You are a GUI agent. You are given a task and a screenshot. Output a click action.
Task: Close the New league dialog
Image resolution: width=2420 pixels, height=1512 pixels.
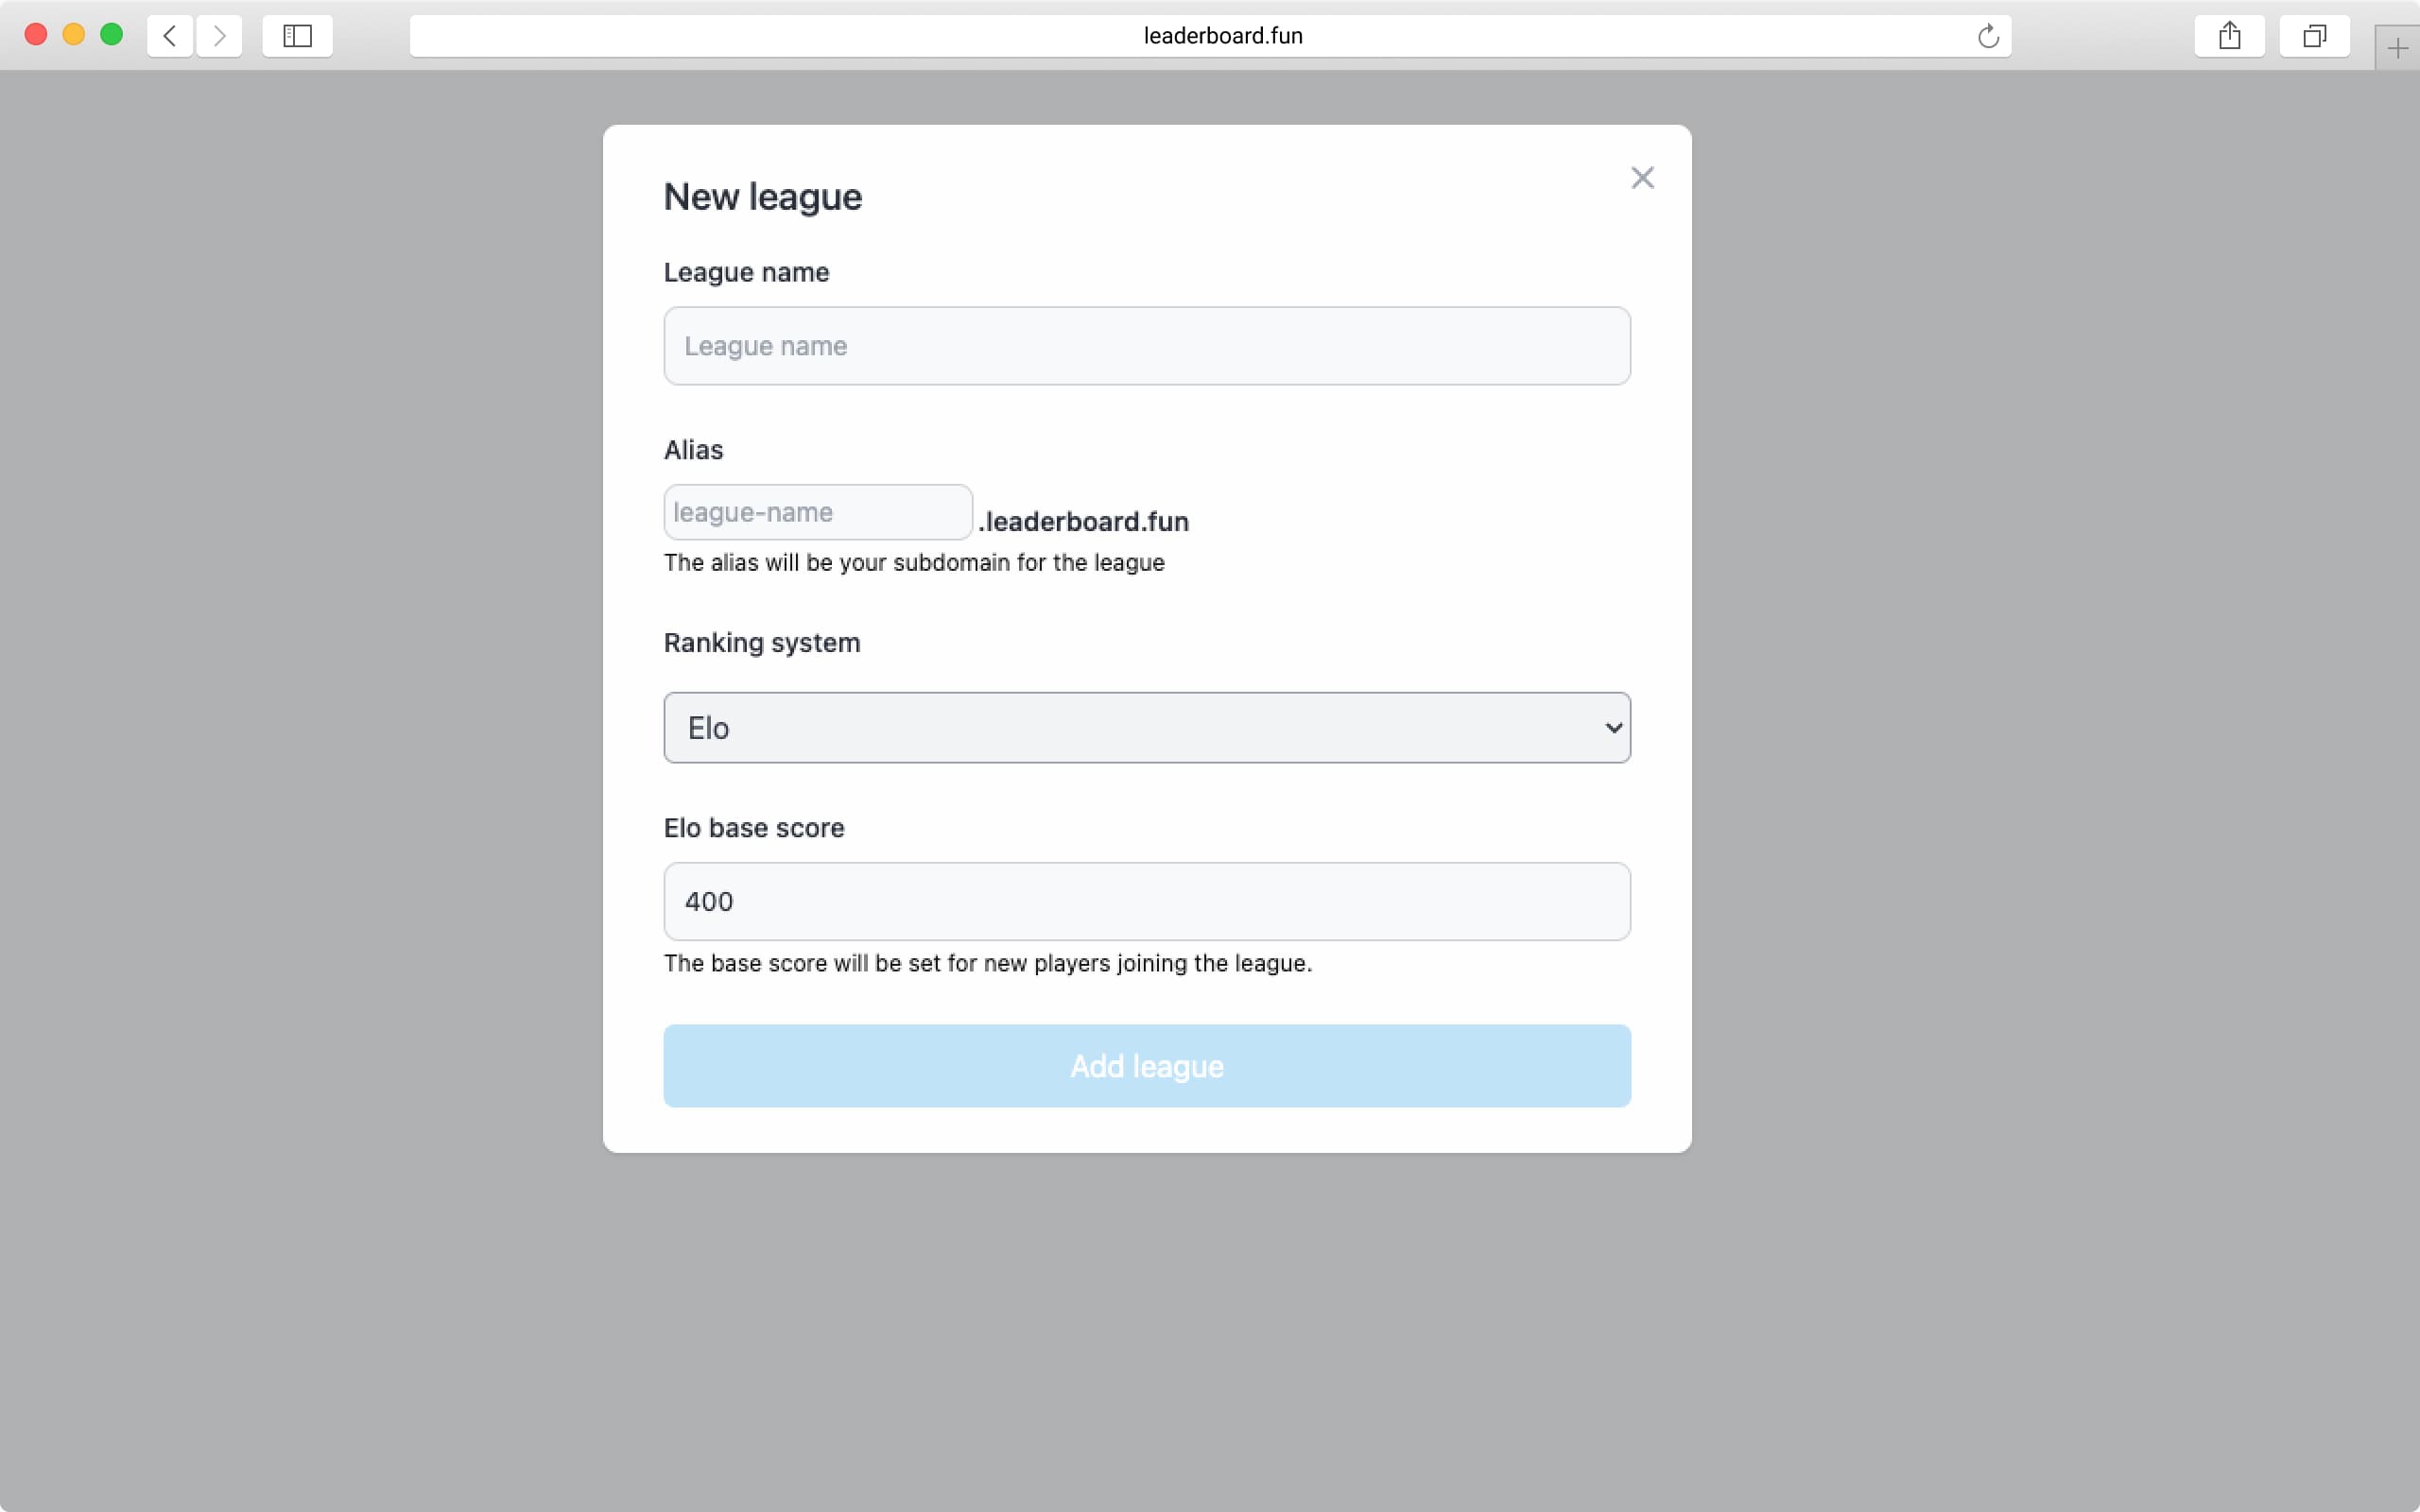point(1642,178)
